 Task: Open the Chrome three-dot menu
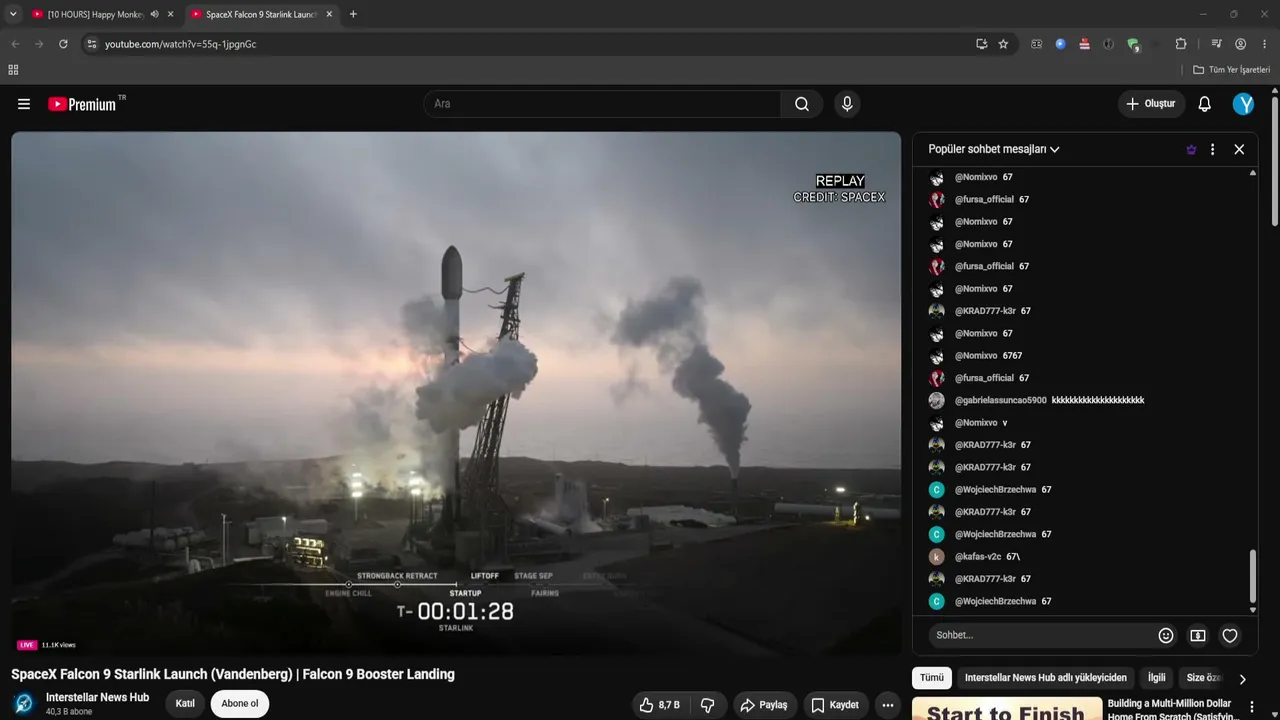[1265, 44]
